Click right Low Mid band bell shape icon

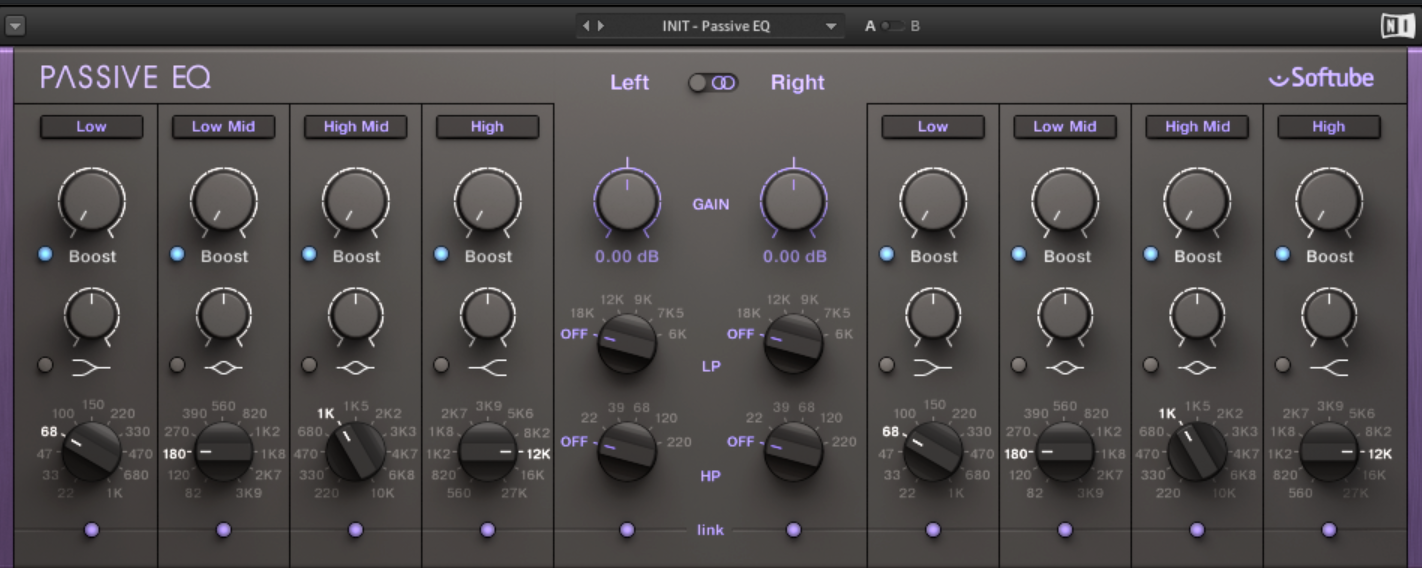pos(1064,368)
